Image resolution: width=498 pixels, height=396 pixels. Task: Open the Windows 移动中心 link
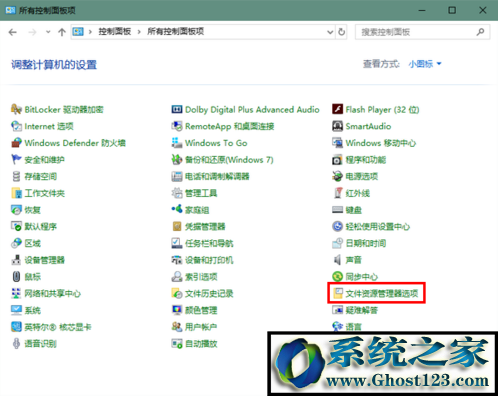[x=381, y=143]
